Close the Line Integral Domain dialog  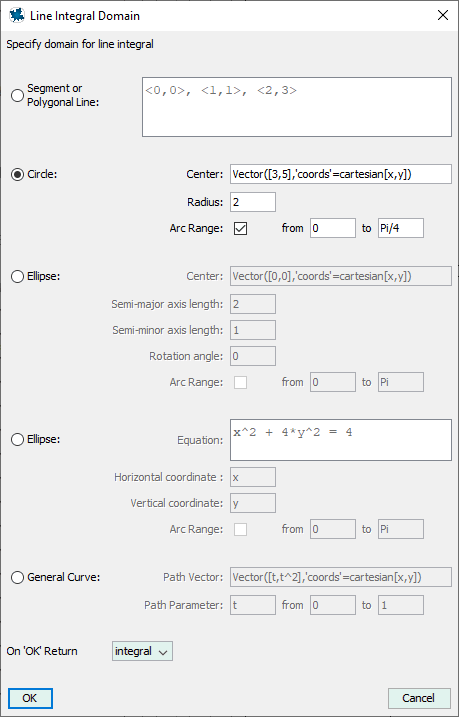pos(443,16)
